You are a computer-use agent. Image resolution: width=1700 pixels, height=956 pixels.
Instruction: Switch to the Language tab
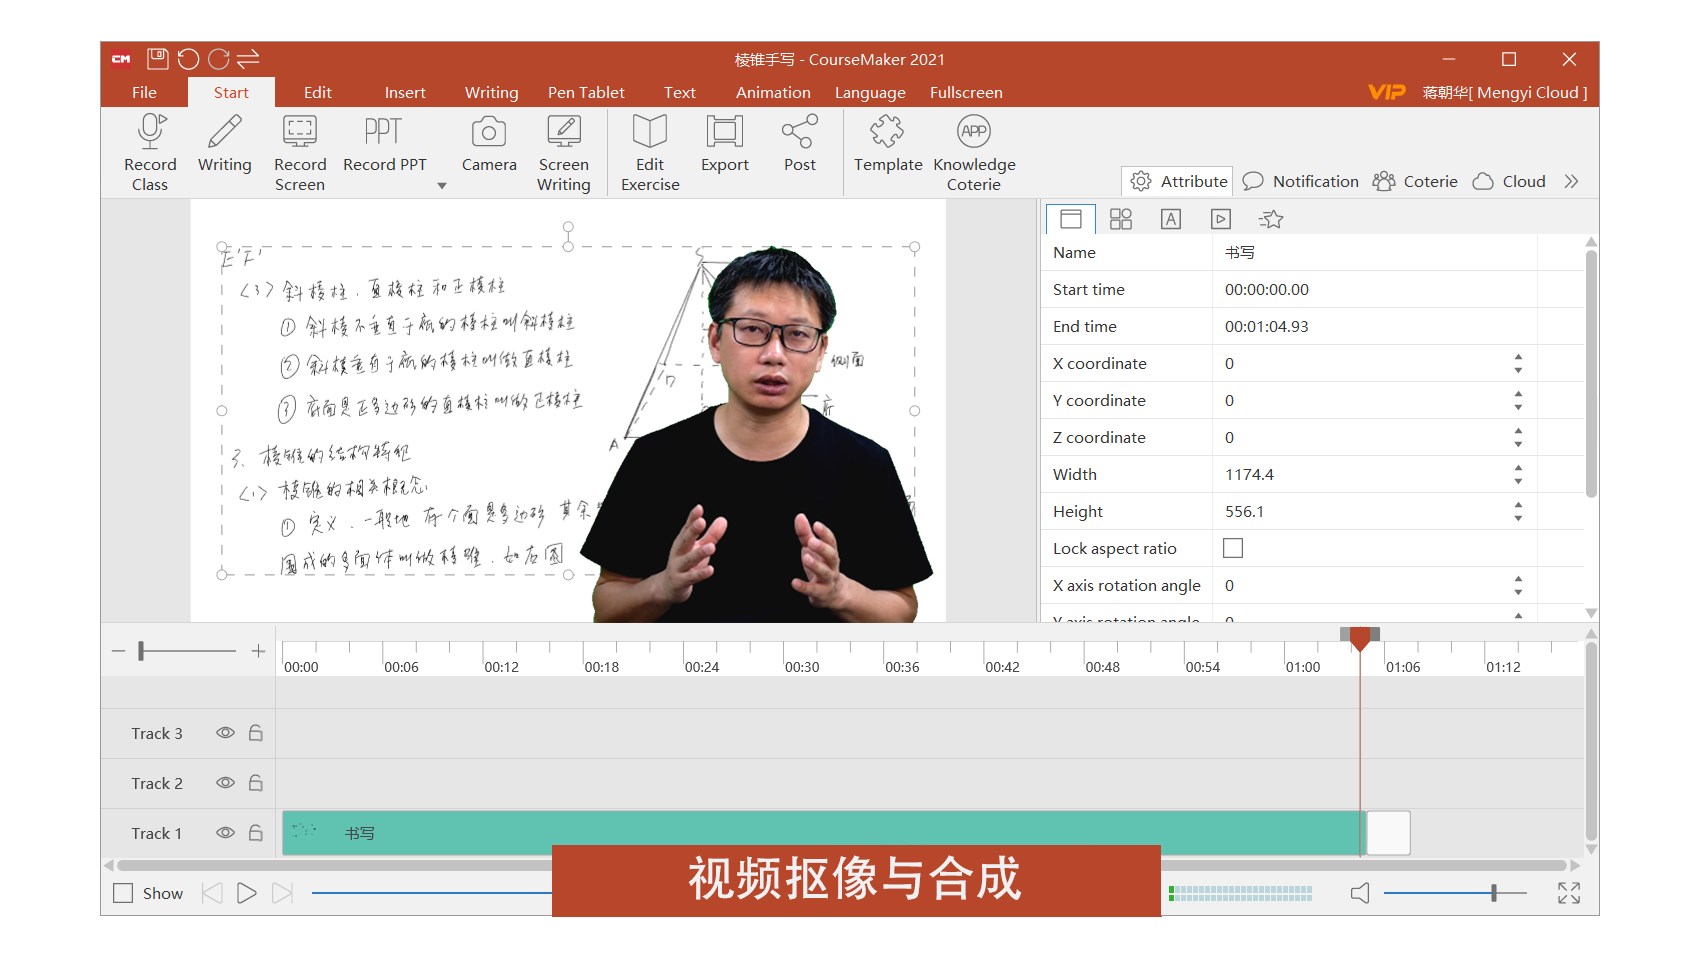870,92
